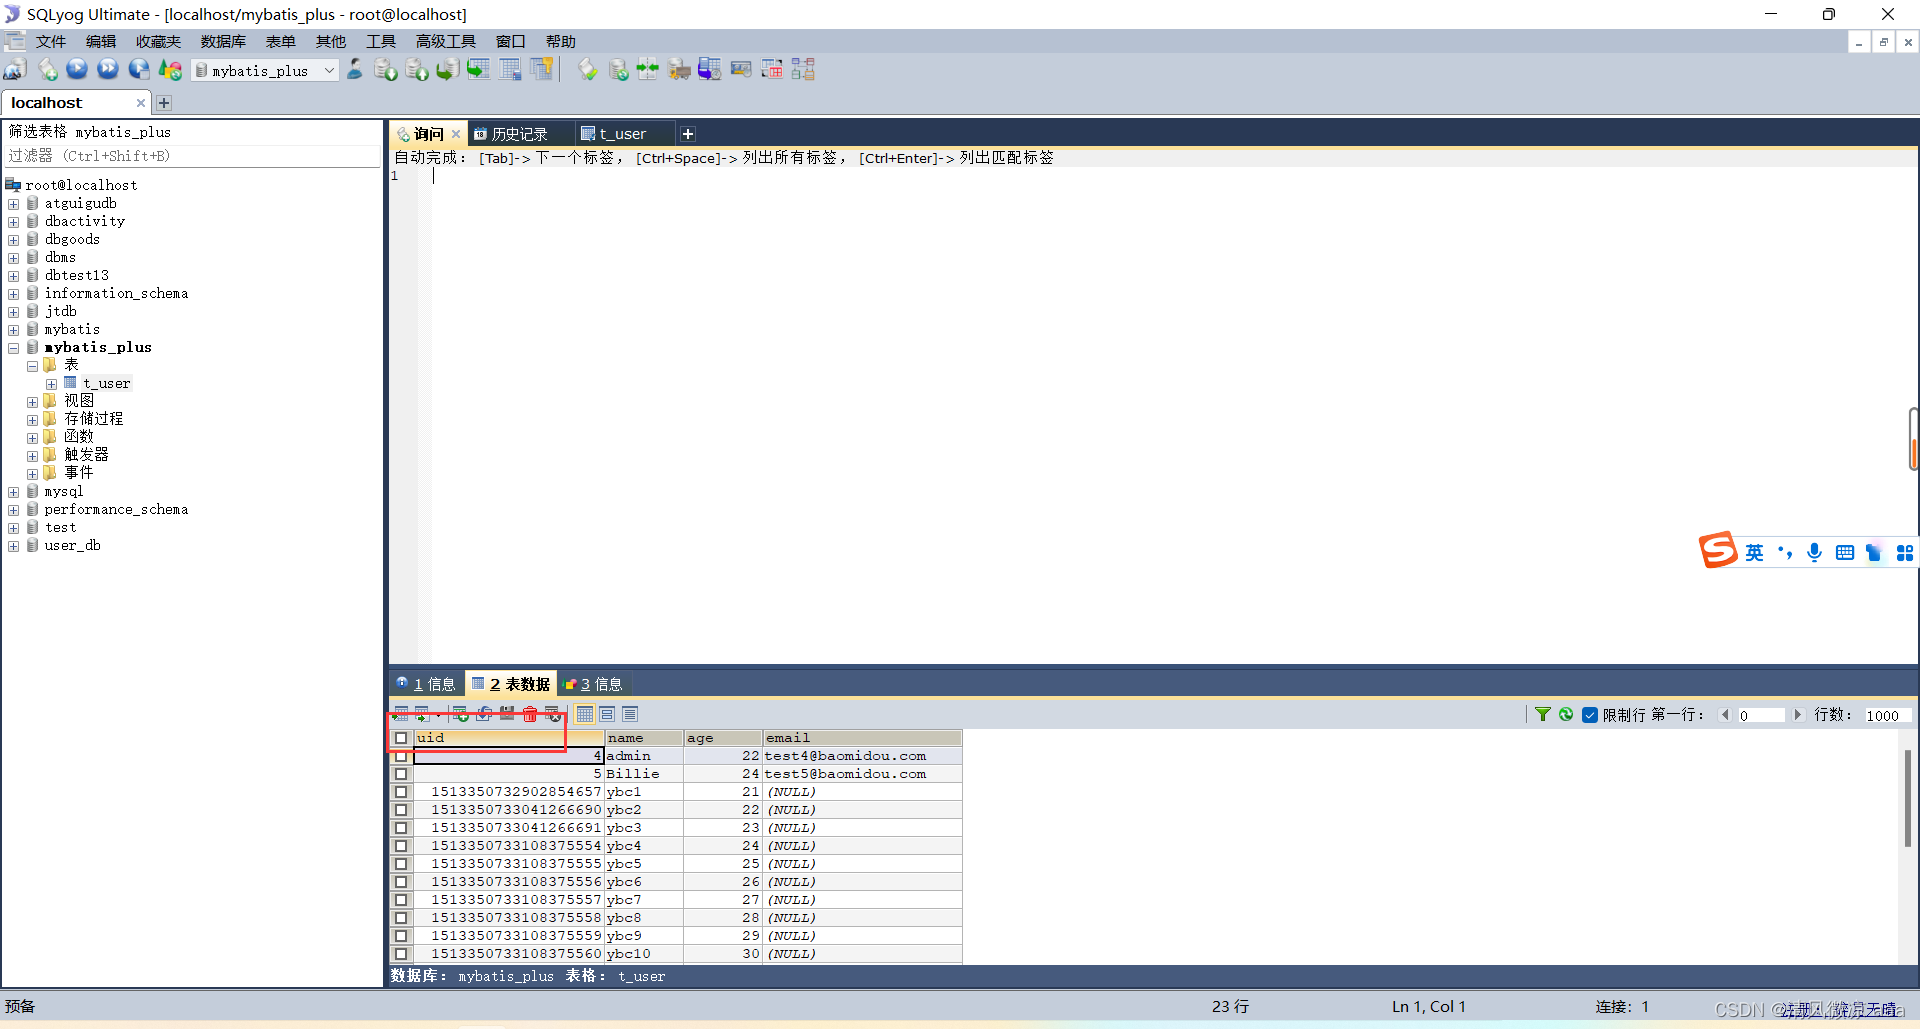
Task: Click the execute query play icon
Action: tap(77, 70)
